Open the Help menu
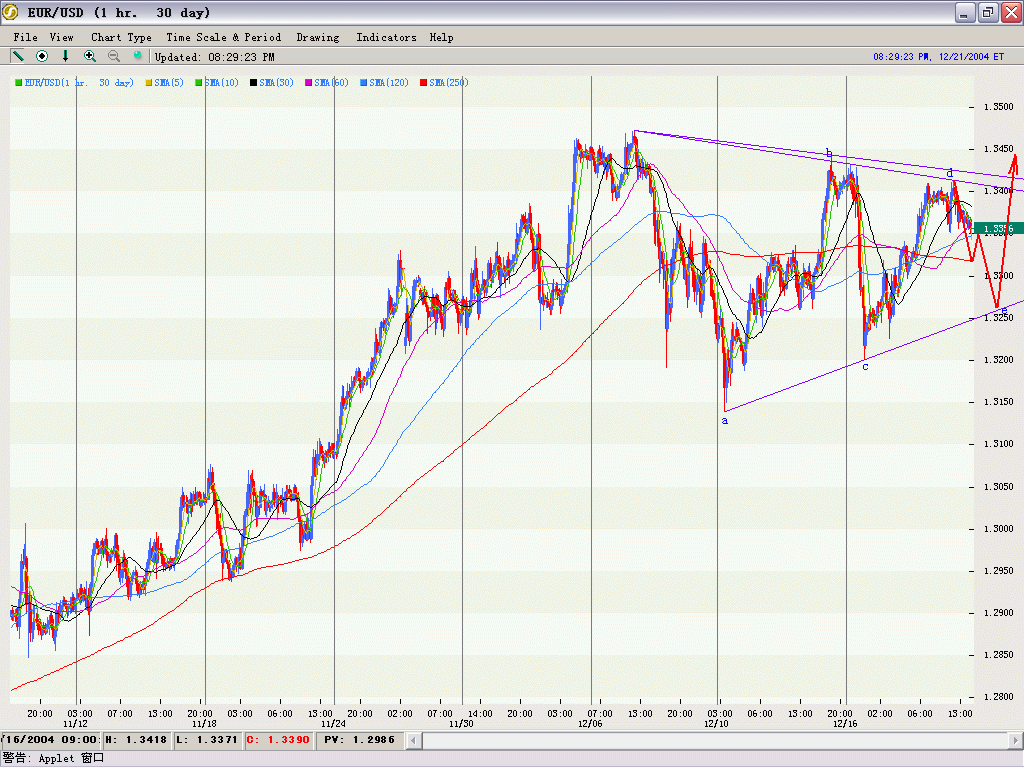This screenshot has width=1024, height=768. tap(441, 37)
